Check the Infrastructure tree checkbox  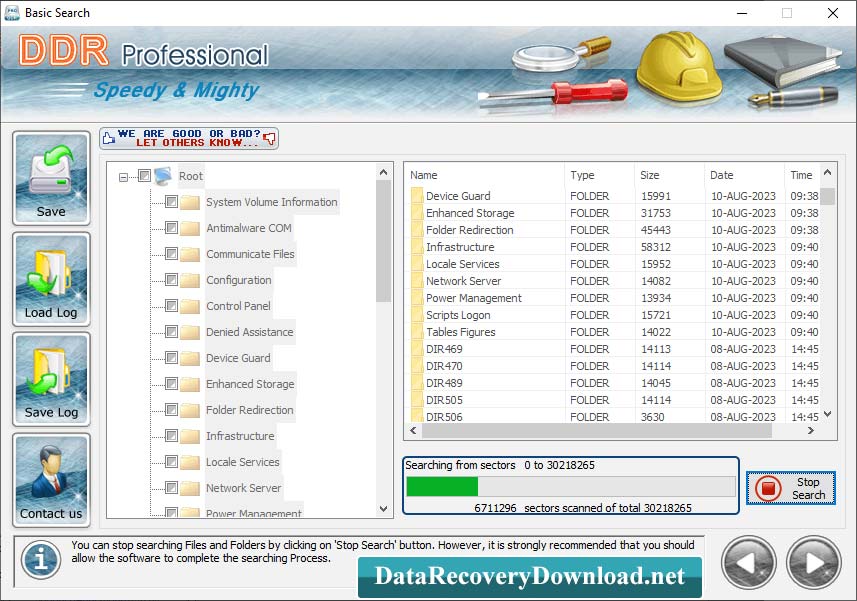171,435
